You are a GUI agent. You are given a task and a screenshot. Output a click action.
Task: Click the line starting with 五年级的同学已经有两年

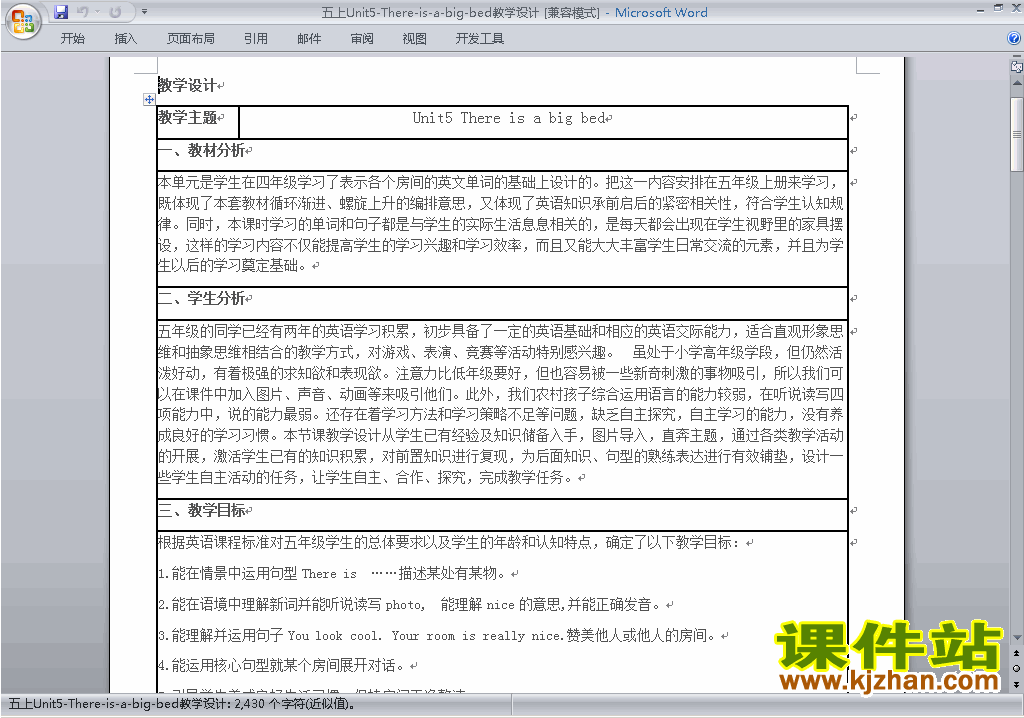[x=501, y=331]
